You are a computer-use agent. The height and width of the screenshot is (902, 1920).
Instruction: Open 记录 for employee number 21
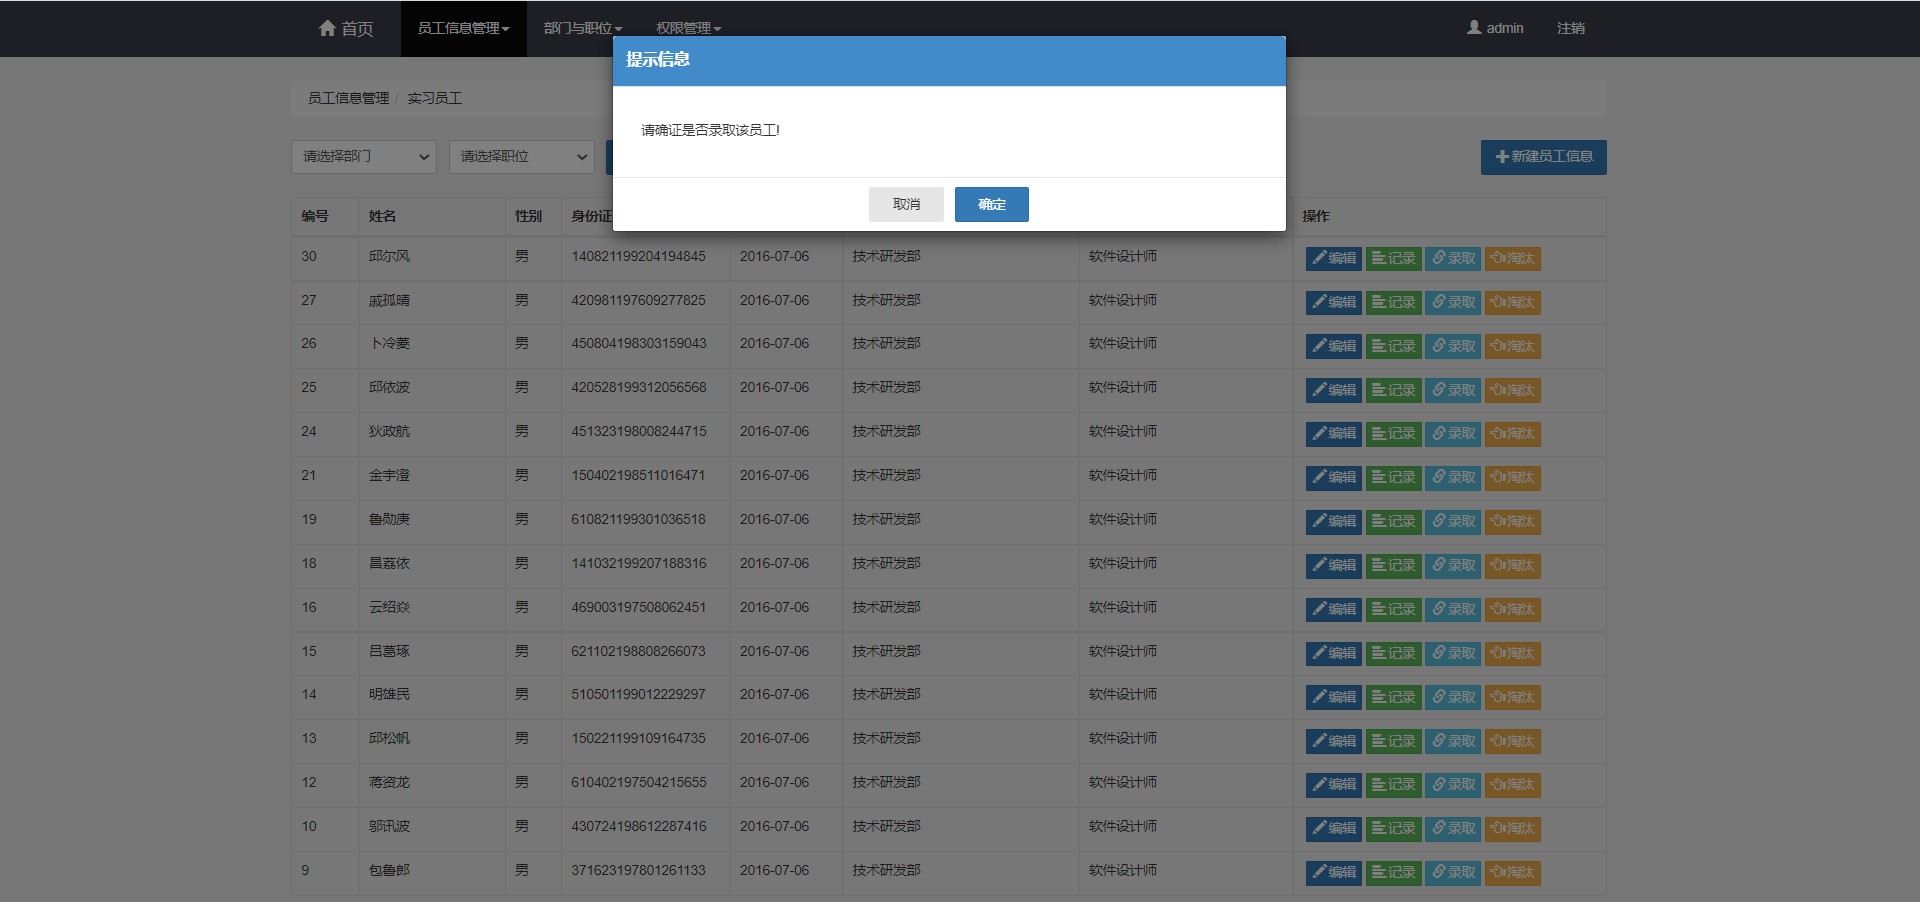pos(1393,477)
